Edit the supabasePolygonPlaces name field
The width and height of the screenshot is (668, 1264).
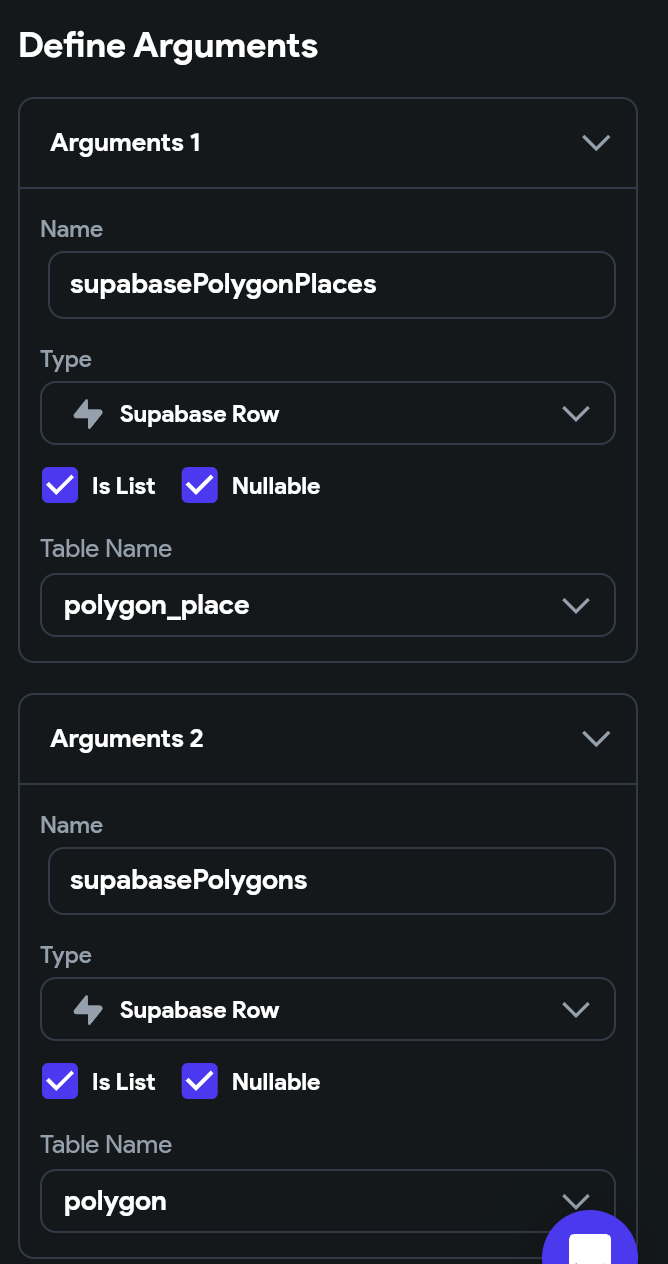[x=331, y=285]
